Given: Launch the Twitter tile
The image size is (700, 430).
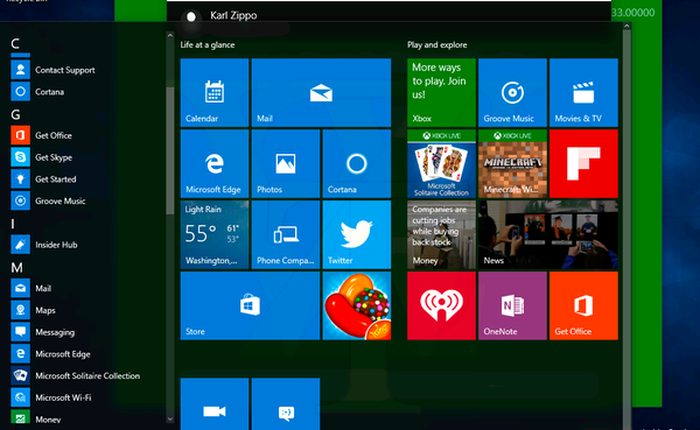Looking at the screenshot, I should point(356,234).
